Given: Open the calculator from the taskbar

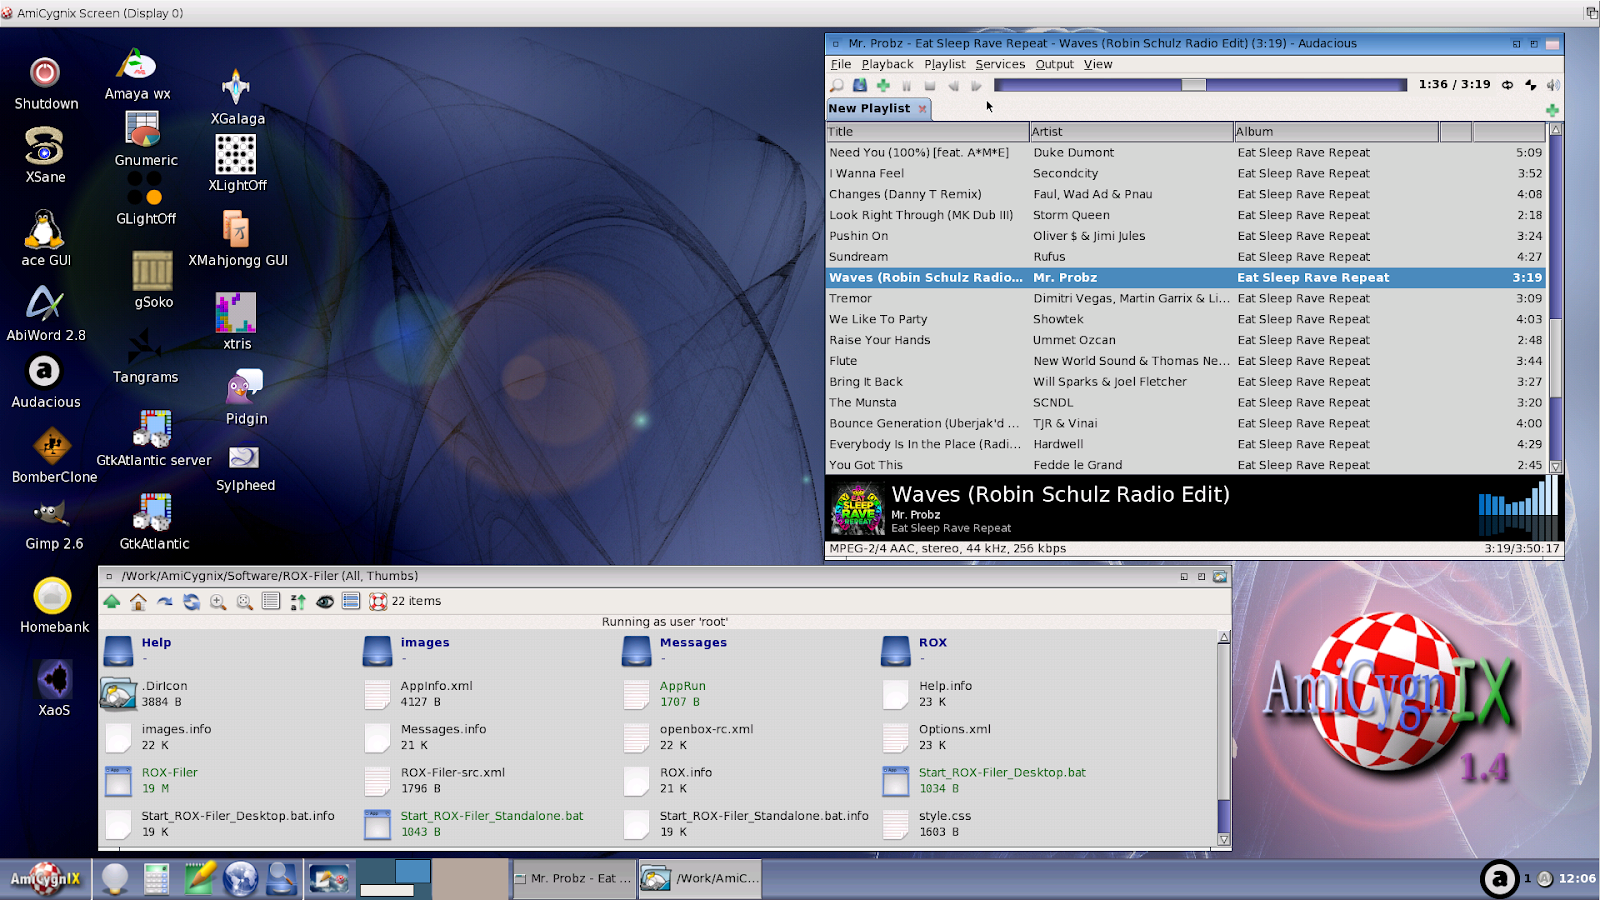Looking at the screenshot, I should 156,878.
